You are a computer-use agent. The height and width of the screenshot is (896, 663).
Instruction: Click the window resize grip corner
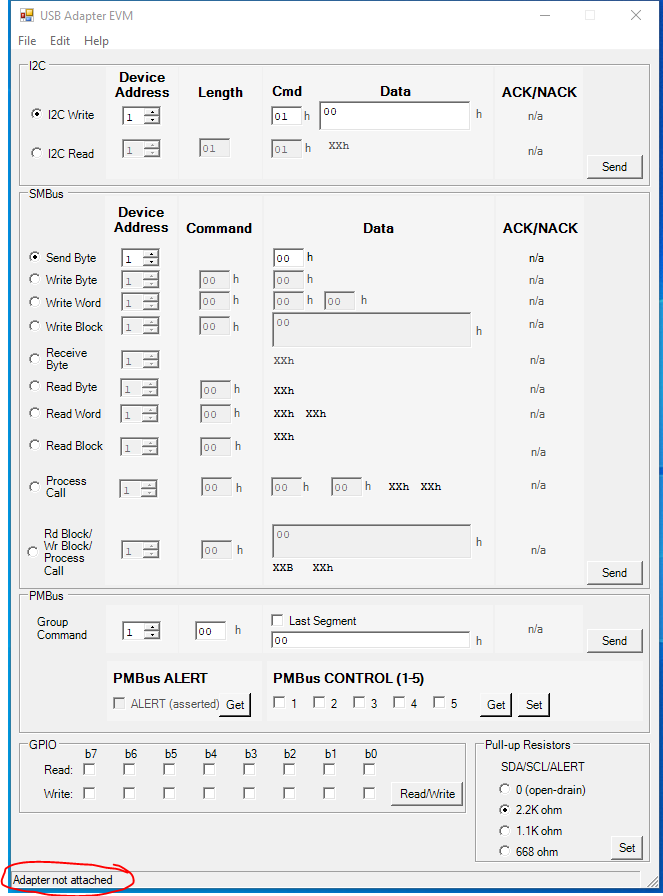click(651, 880)
